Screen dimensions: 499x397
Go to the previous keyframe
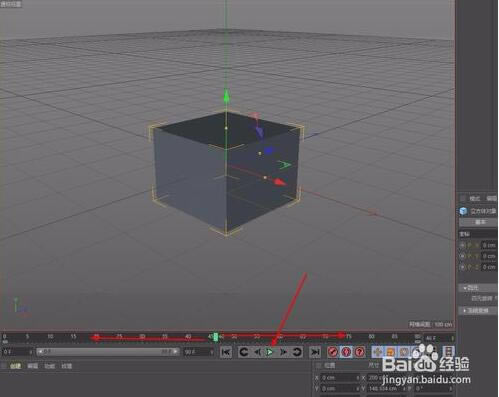[244, 352]
